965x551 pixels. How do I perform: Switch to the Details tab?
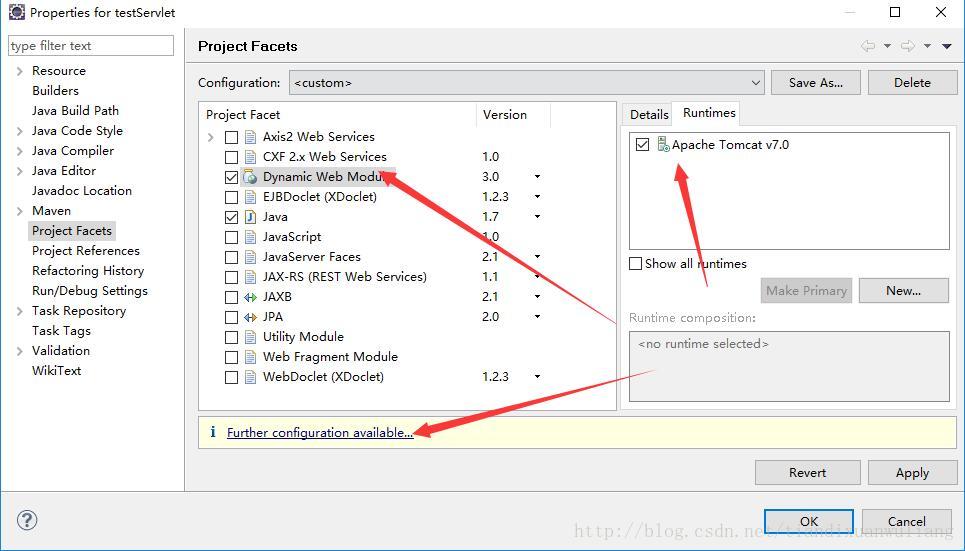(x=649, y=115)
